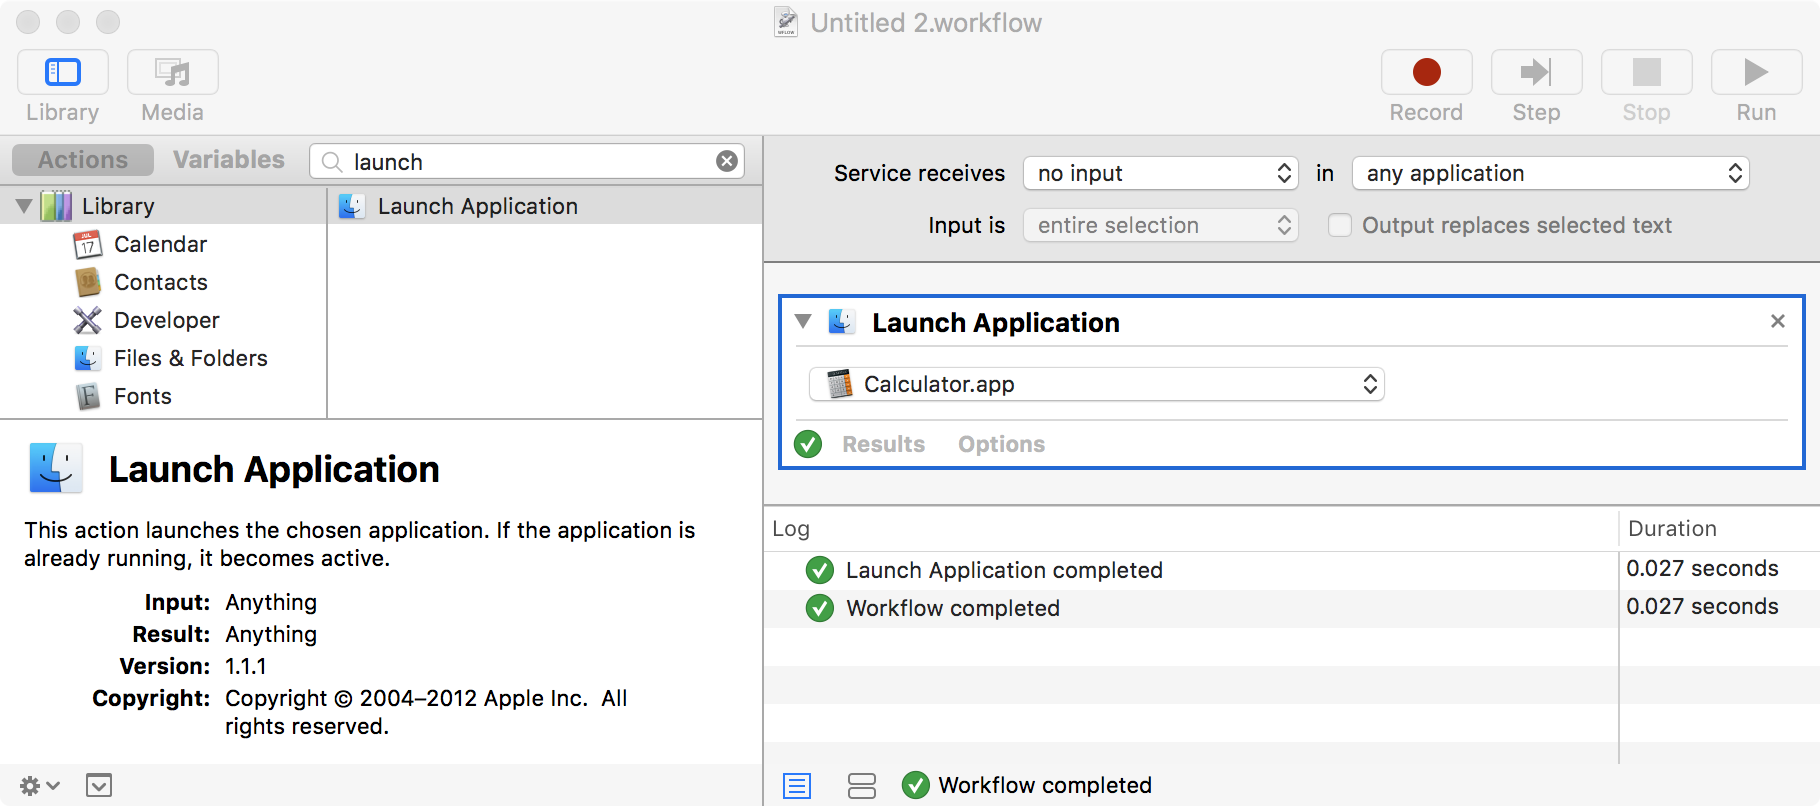Hide the action description panel
Image resolution: width=1820 pixels, height=806 pixels.
point(99,786)
